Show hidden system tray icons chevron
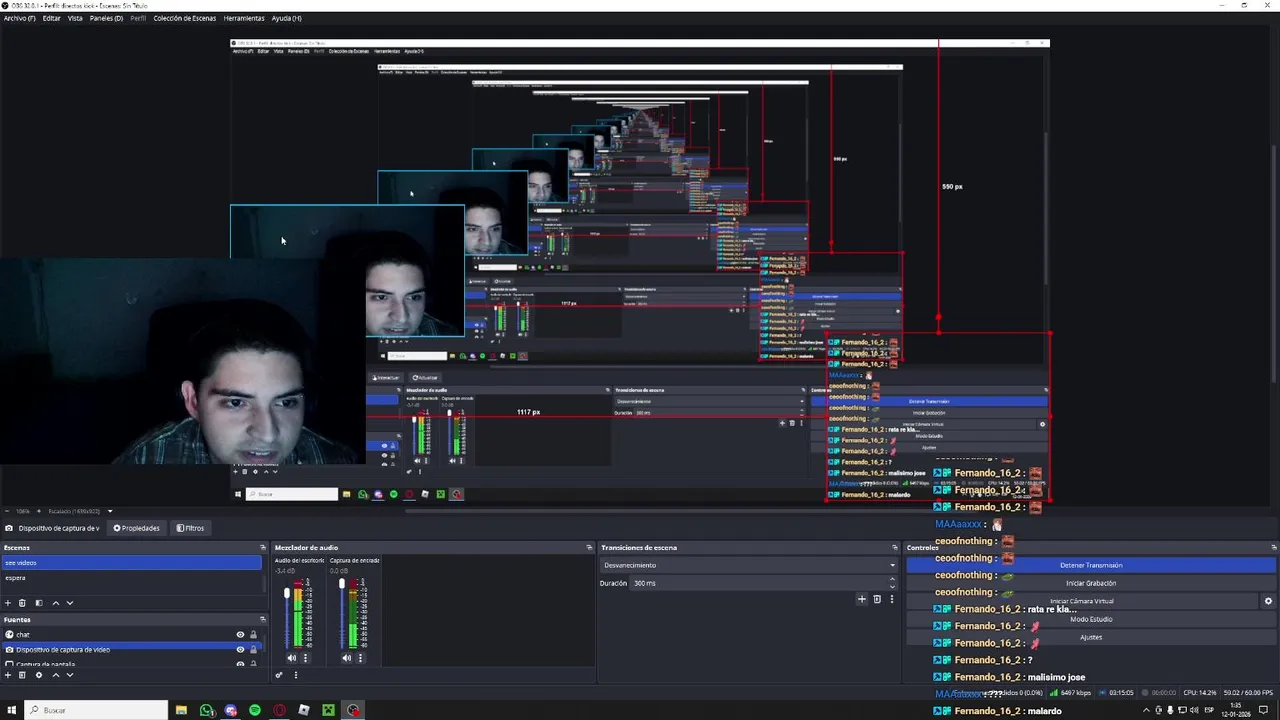 [x=1146, y=710]
